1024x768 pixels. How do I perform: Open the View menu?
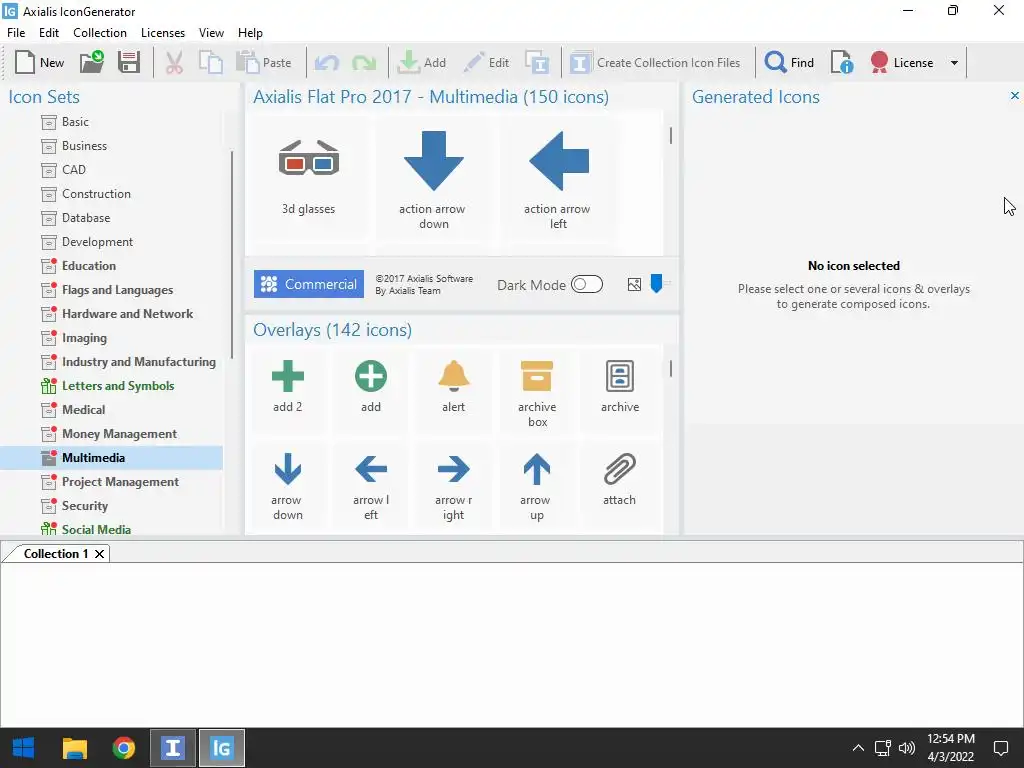[x=211, y=33]
